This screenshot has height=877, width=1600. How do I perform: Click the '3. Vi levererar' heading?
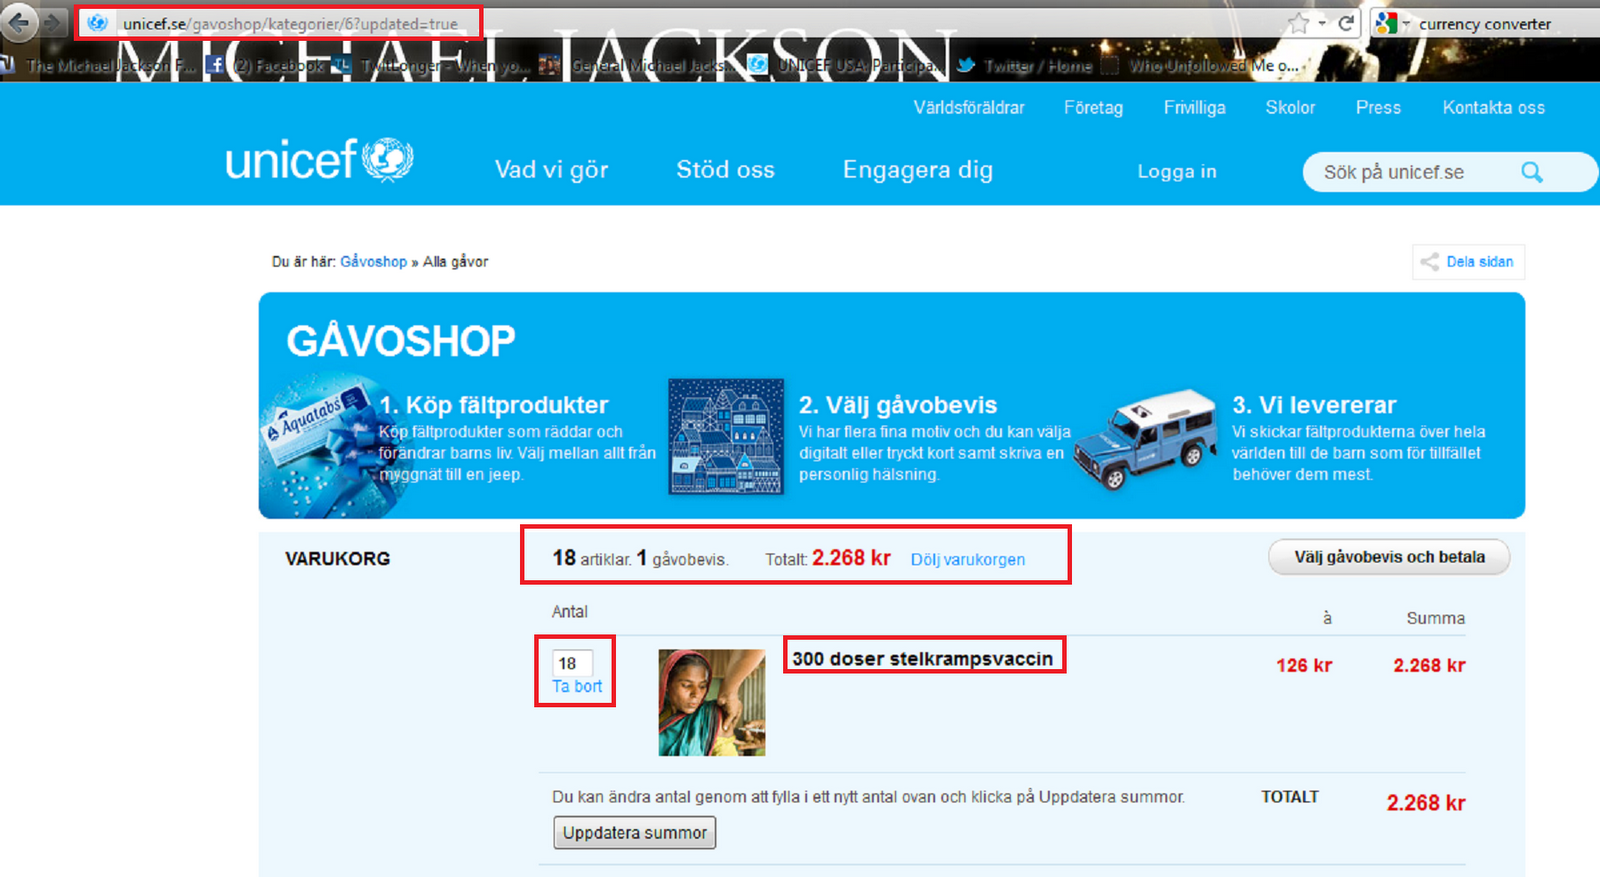point(1314,405)
